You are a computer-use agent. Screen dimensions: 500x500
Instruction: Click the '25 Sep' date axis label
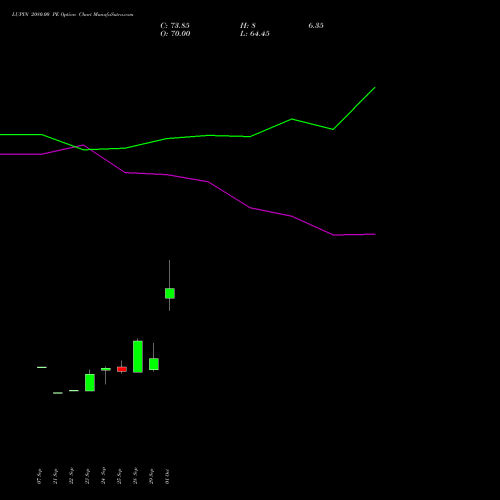pos(119,476)
